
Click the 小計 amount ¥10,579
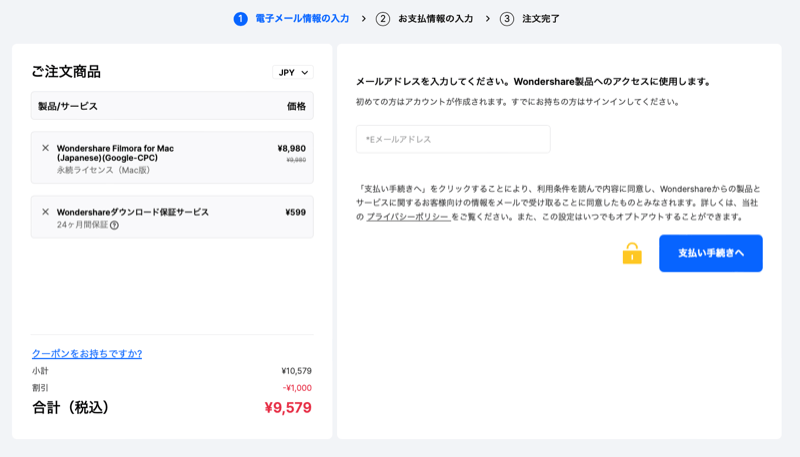(296, 371)
